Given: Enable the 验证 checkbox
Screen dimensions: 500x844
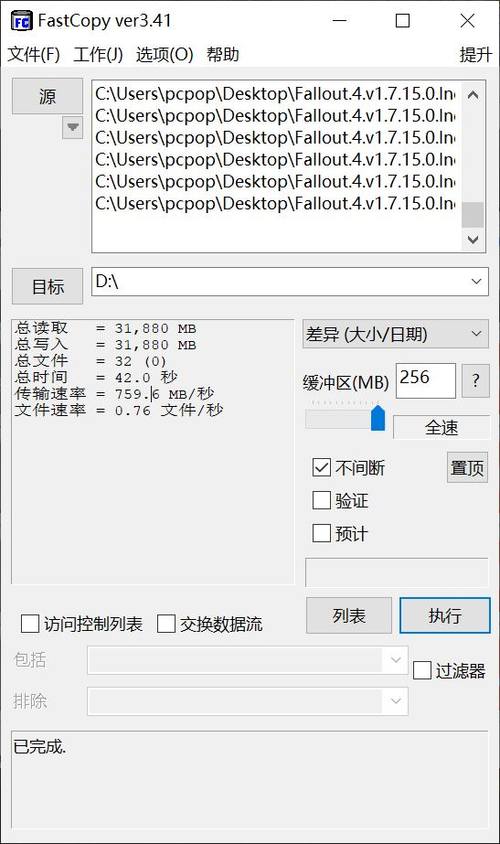Looking at the screenshot, I should (x=321, y=500).
